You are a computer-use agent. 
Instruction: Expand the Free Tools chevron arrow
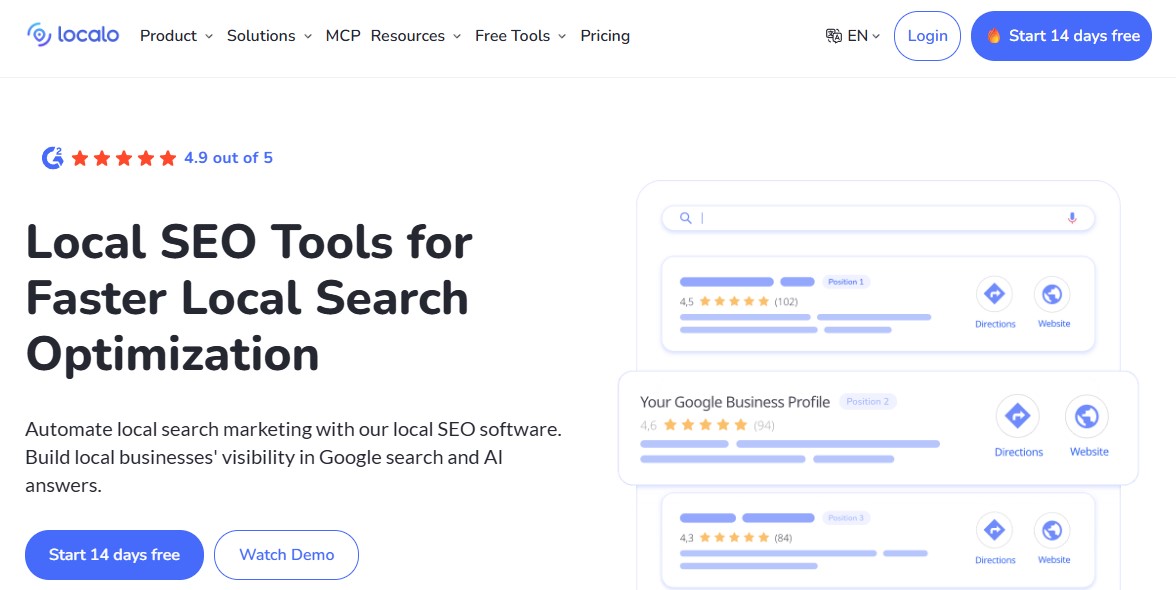click(562, 36)
